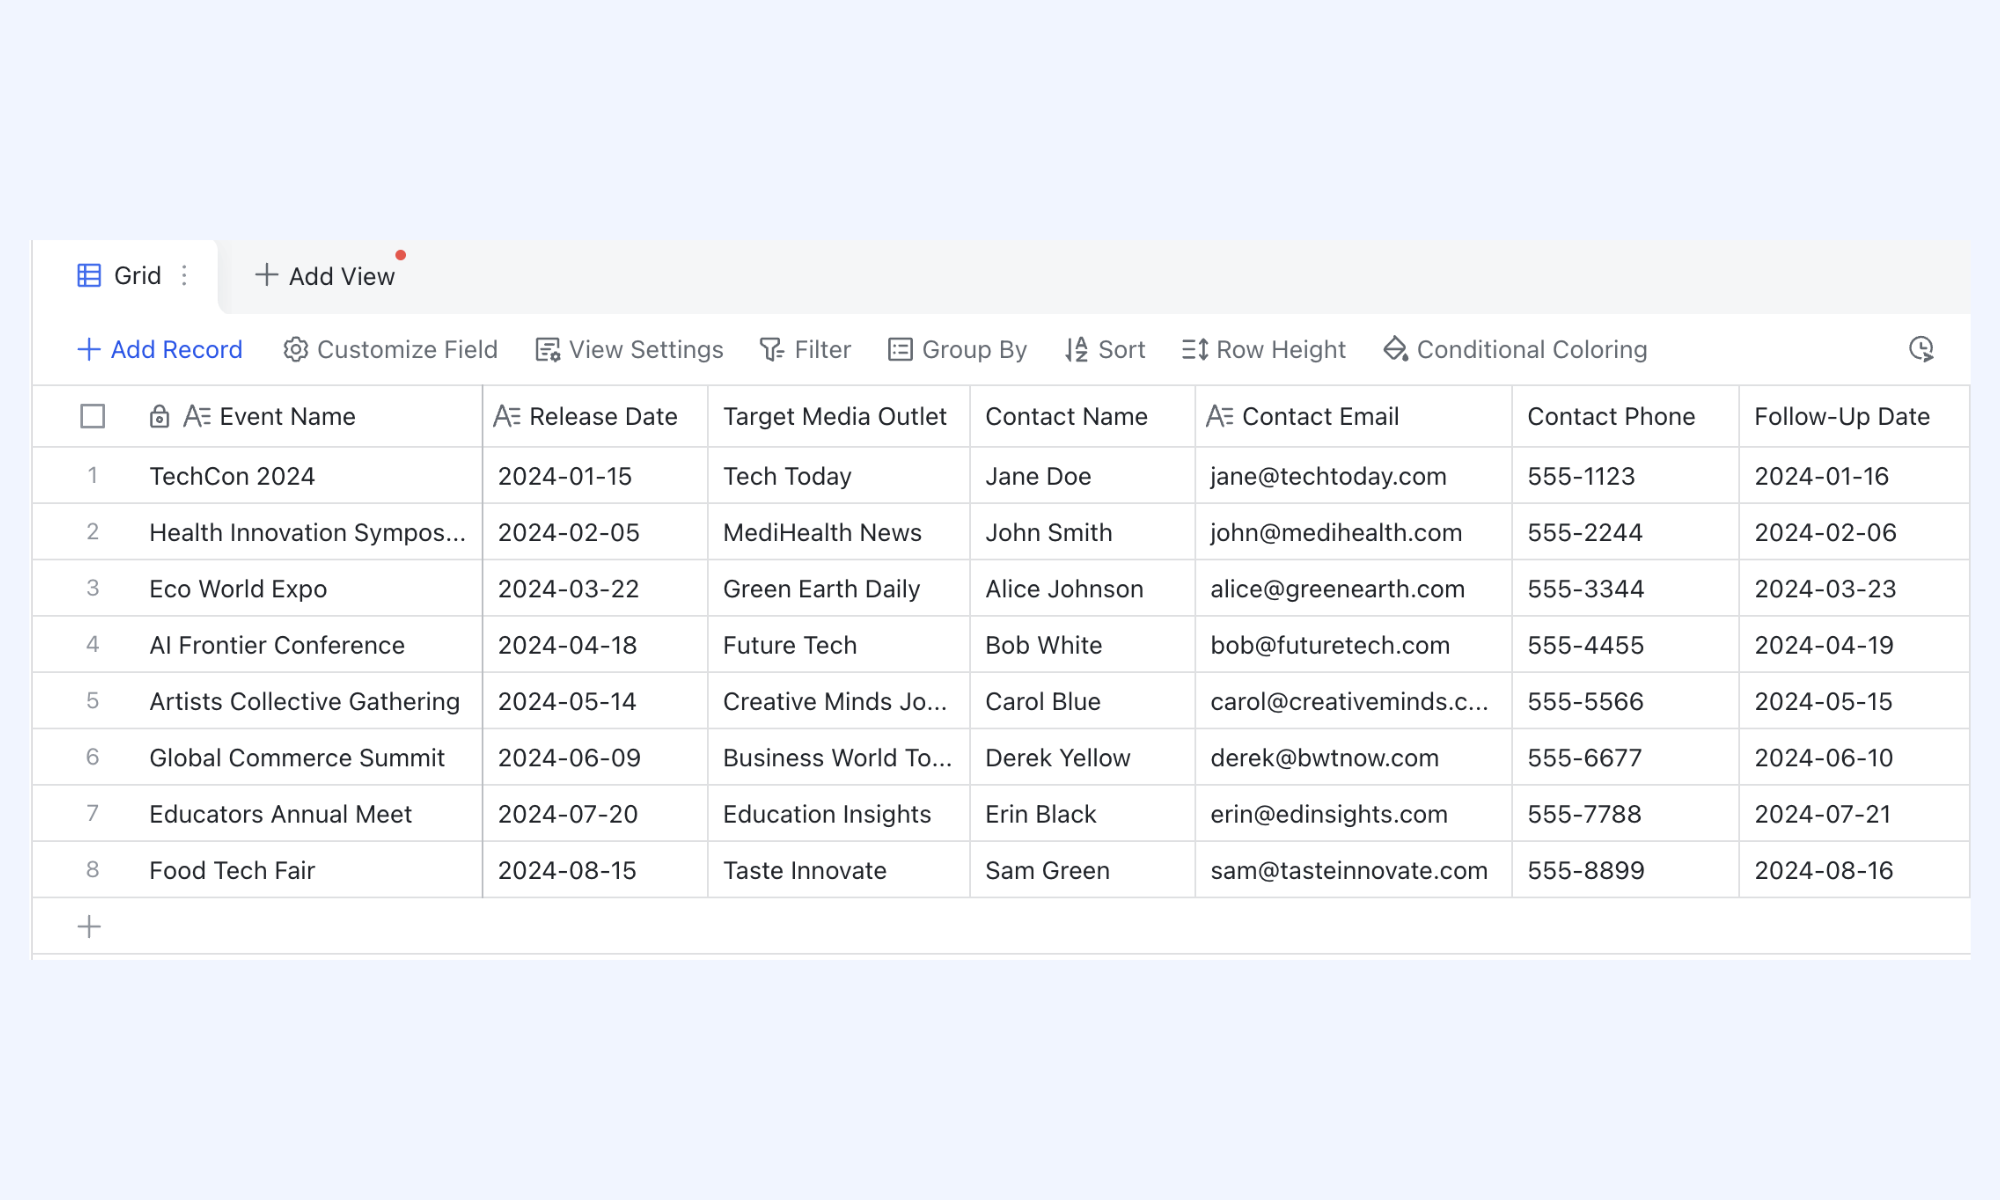Viewport: 2000px width, 1200px height.
Task: Select phone number 555-1123
Action: [1626, 476]
